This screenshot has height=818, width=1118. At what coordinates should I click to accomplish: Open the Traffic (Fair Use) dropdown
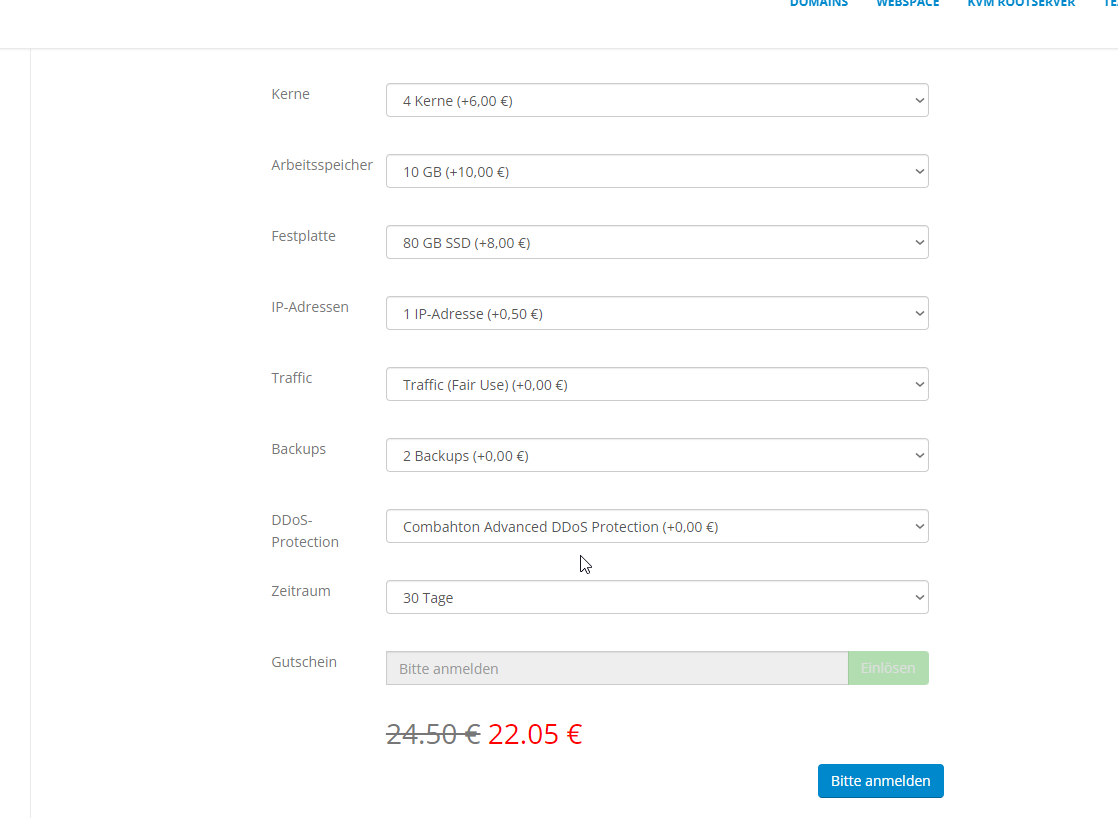click(656, 384)
